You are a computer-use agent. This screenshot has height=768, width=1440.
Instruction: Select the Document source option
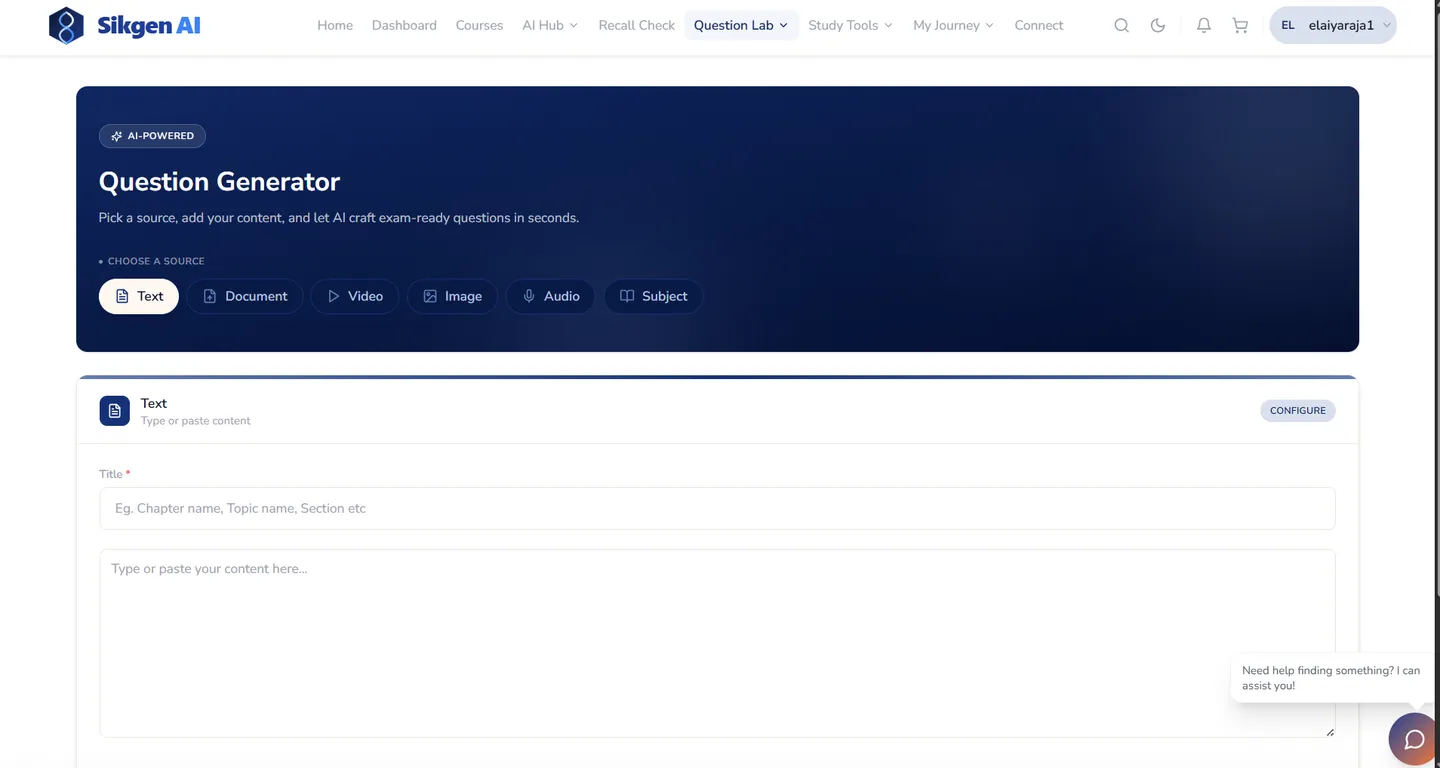point(245,296)
